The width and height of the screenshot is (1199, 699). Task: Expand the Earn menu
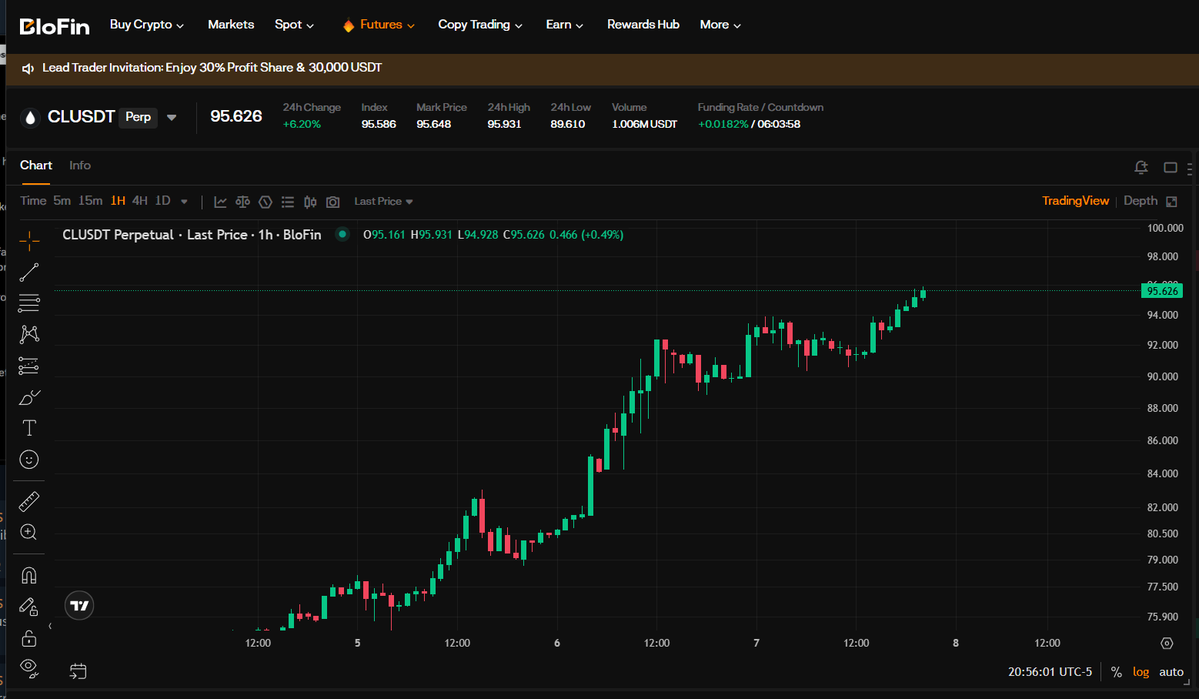(564, 24)
